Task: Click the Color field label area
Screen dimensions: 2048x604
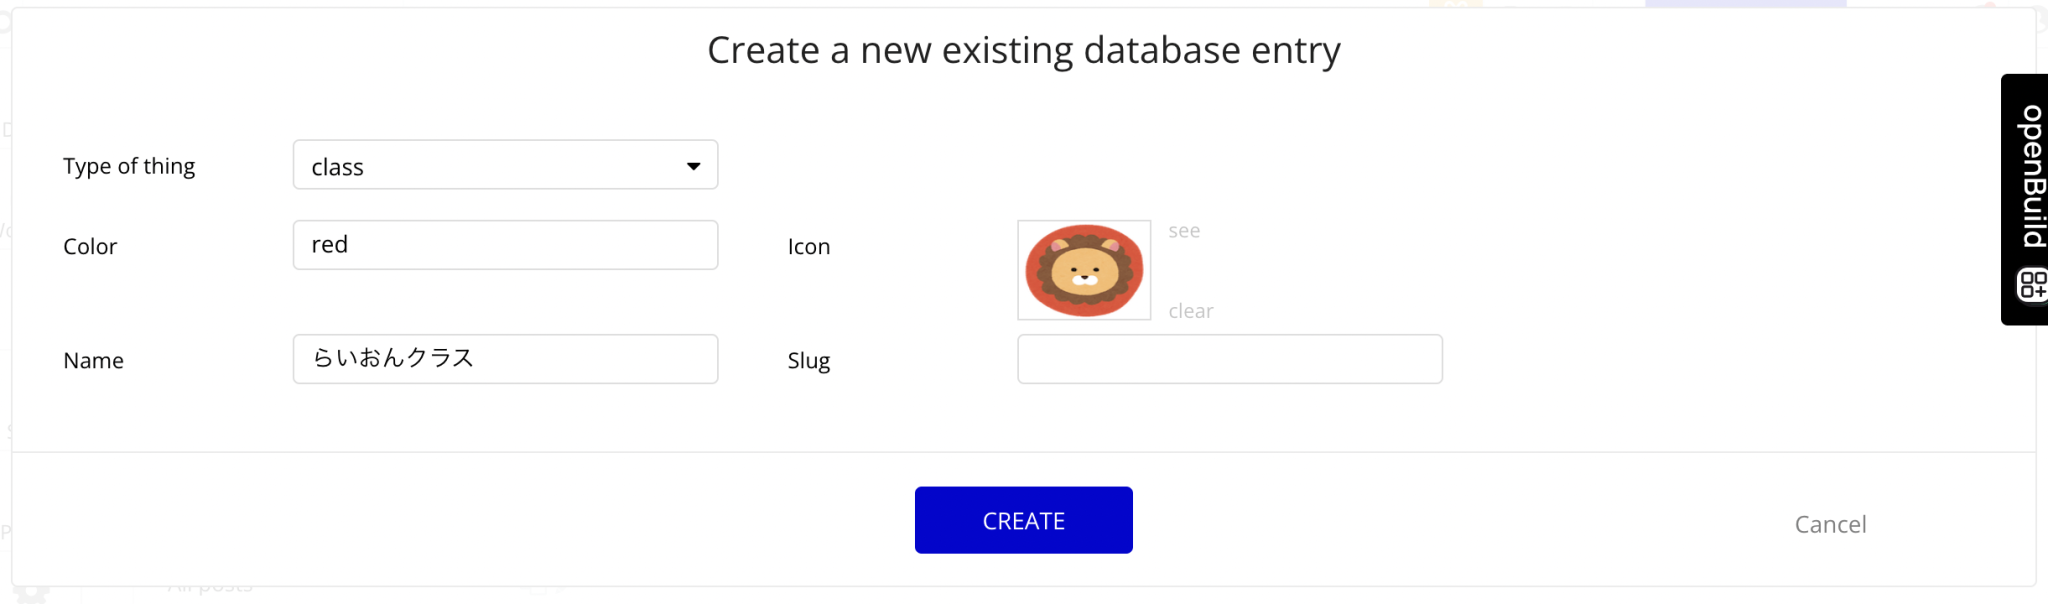Action: pos(90,246)
